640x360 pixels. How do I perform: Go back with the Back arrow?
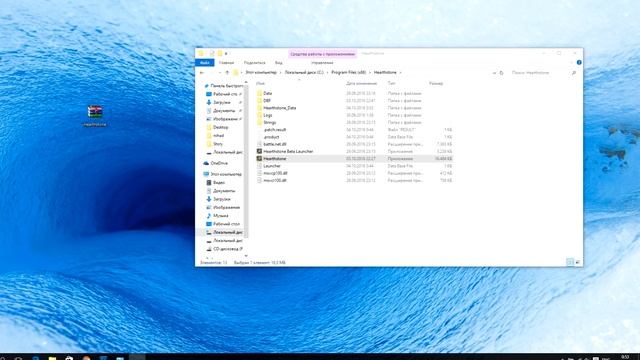tap(202, 73)
